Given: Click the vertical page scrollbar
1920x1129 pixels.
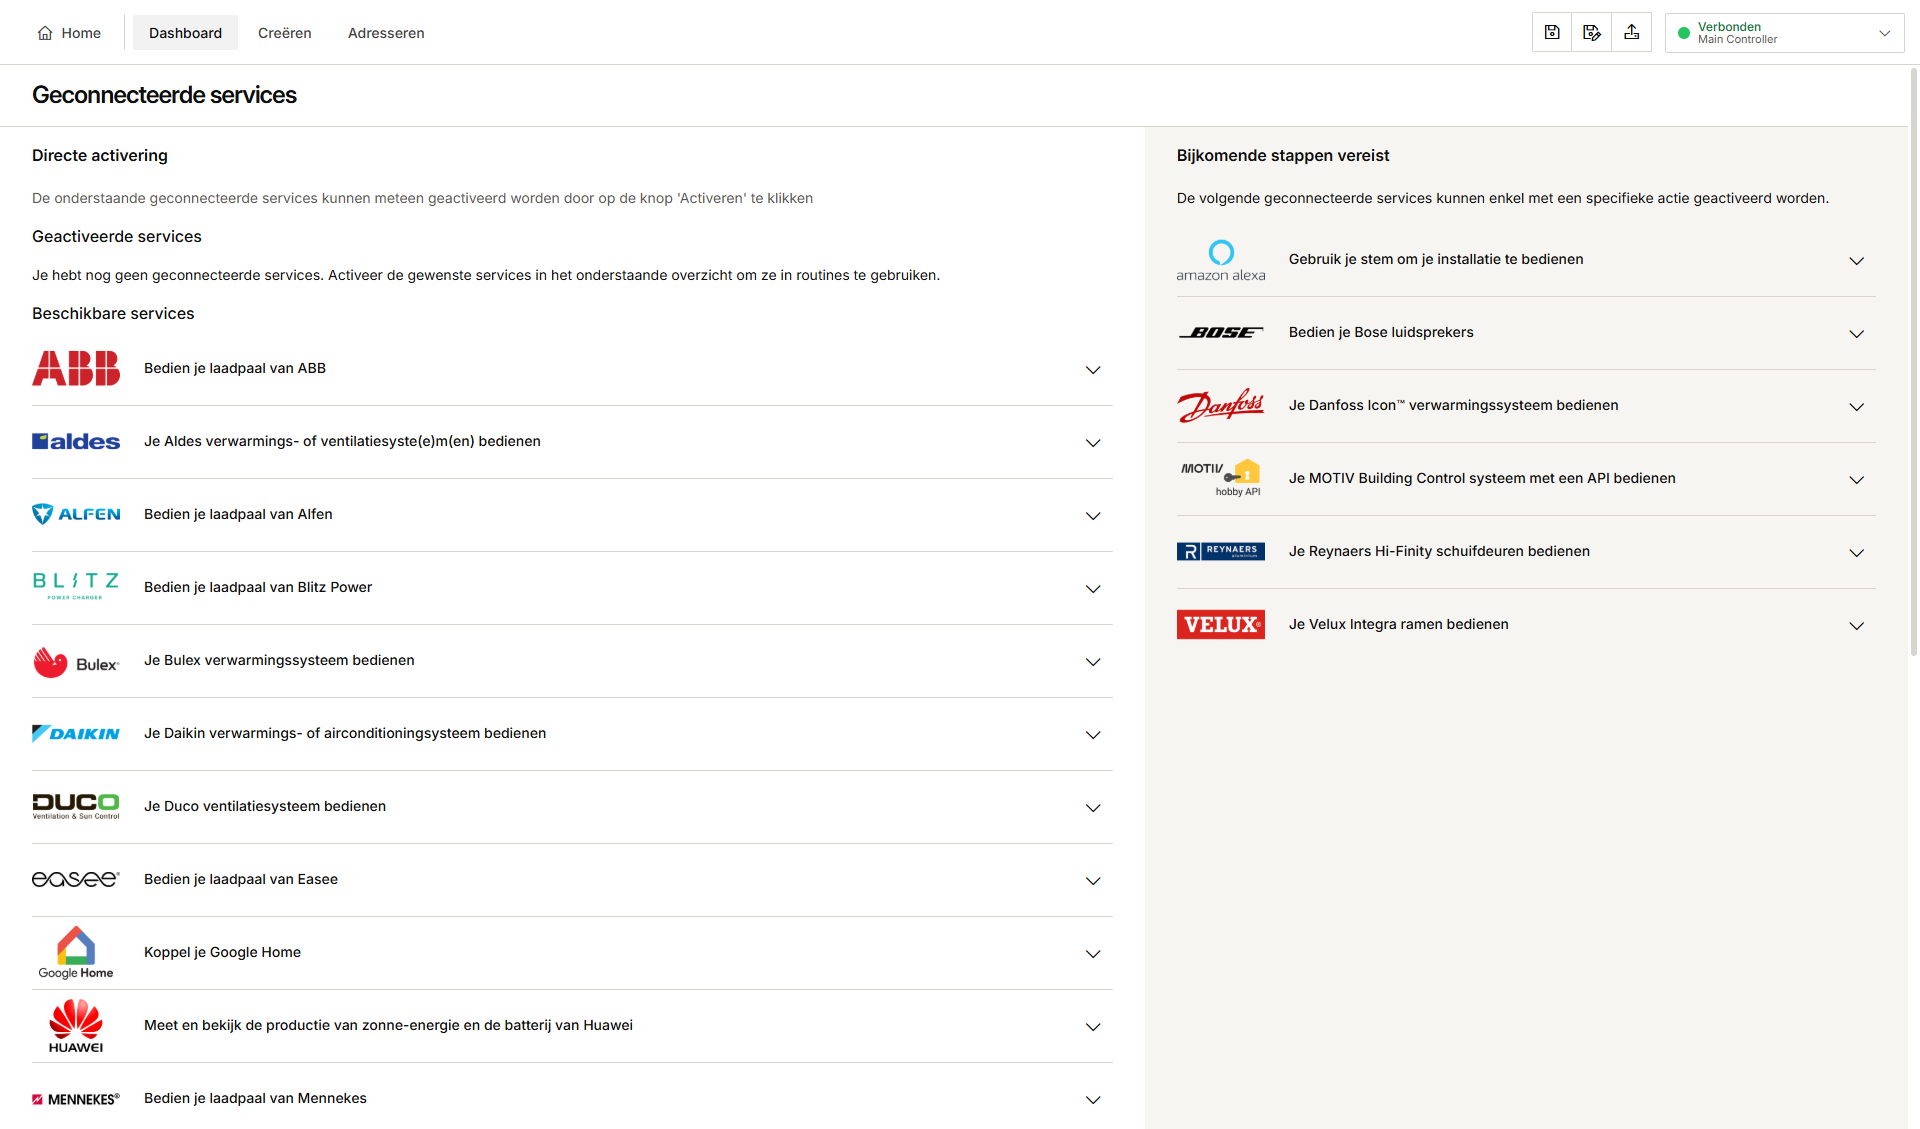Looking at the screenshot, I should click(1914, 360).
